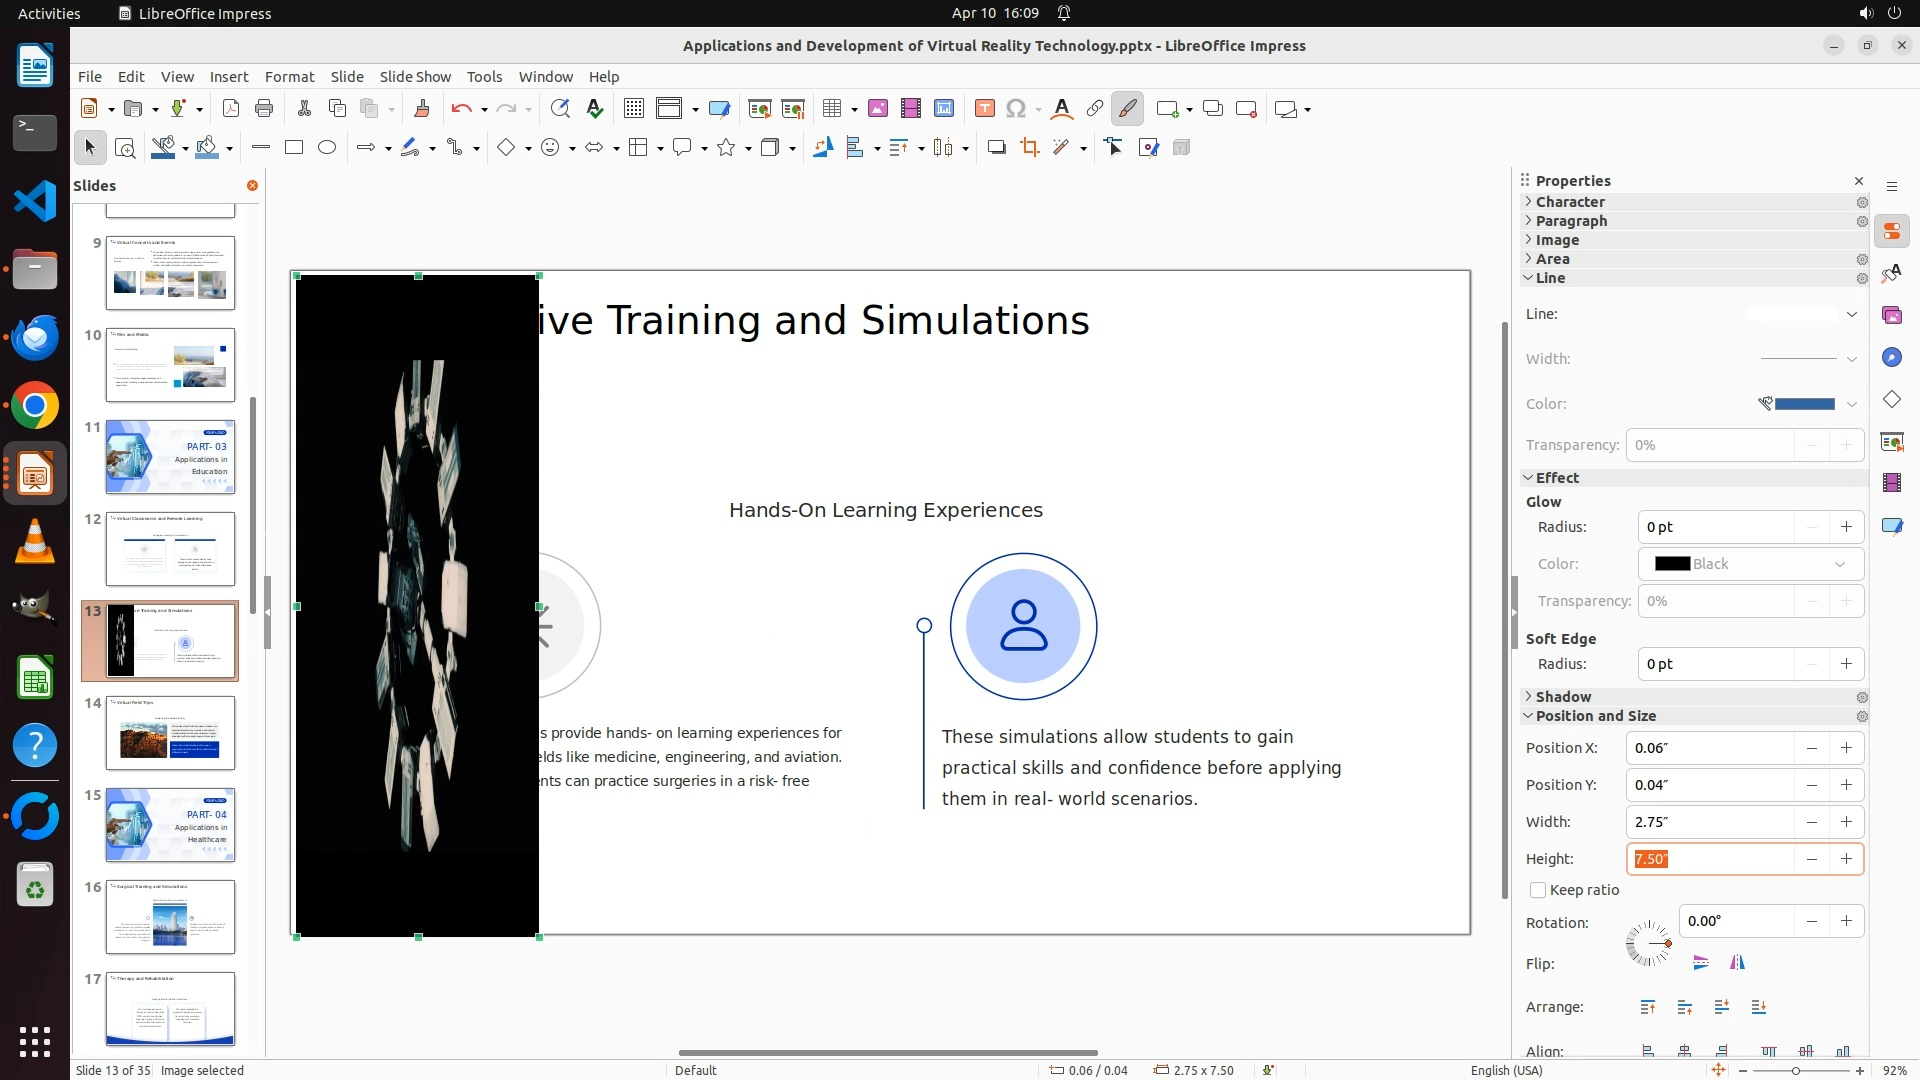Image resolution: width=1920 pixels, height=1080 pixels.
Task: Expand the Character section
Action: point(1570,202)
